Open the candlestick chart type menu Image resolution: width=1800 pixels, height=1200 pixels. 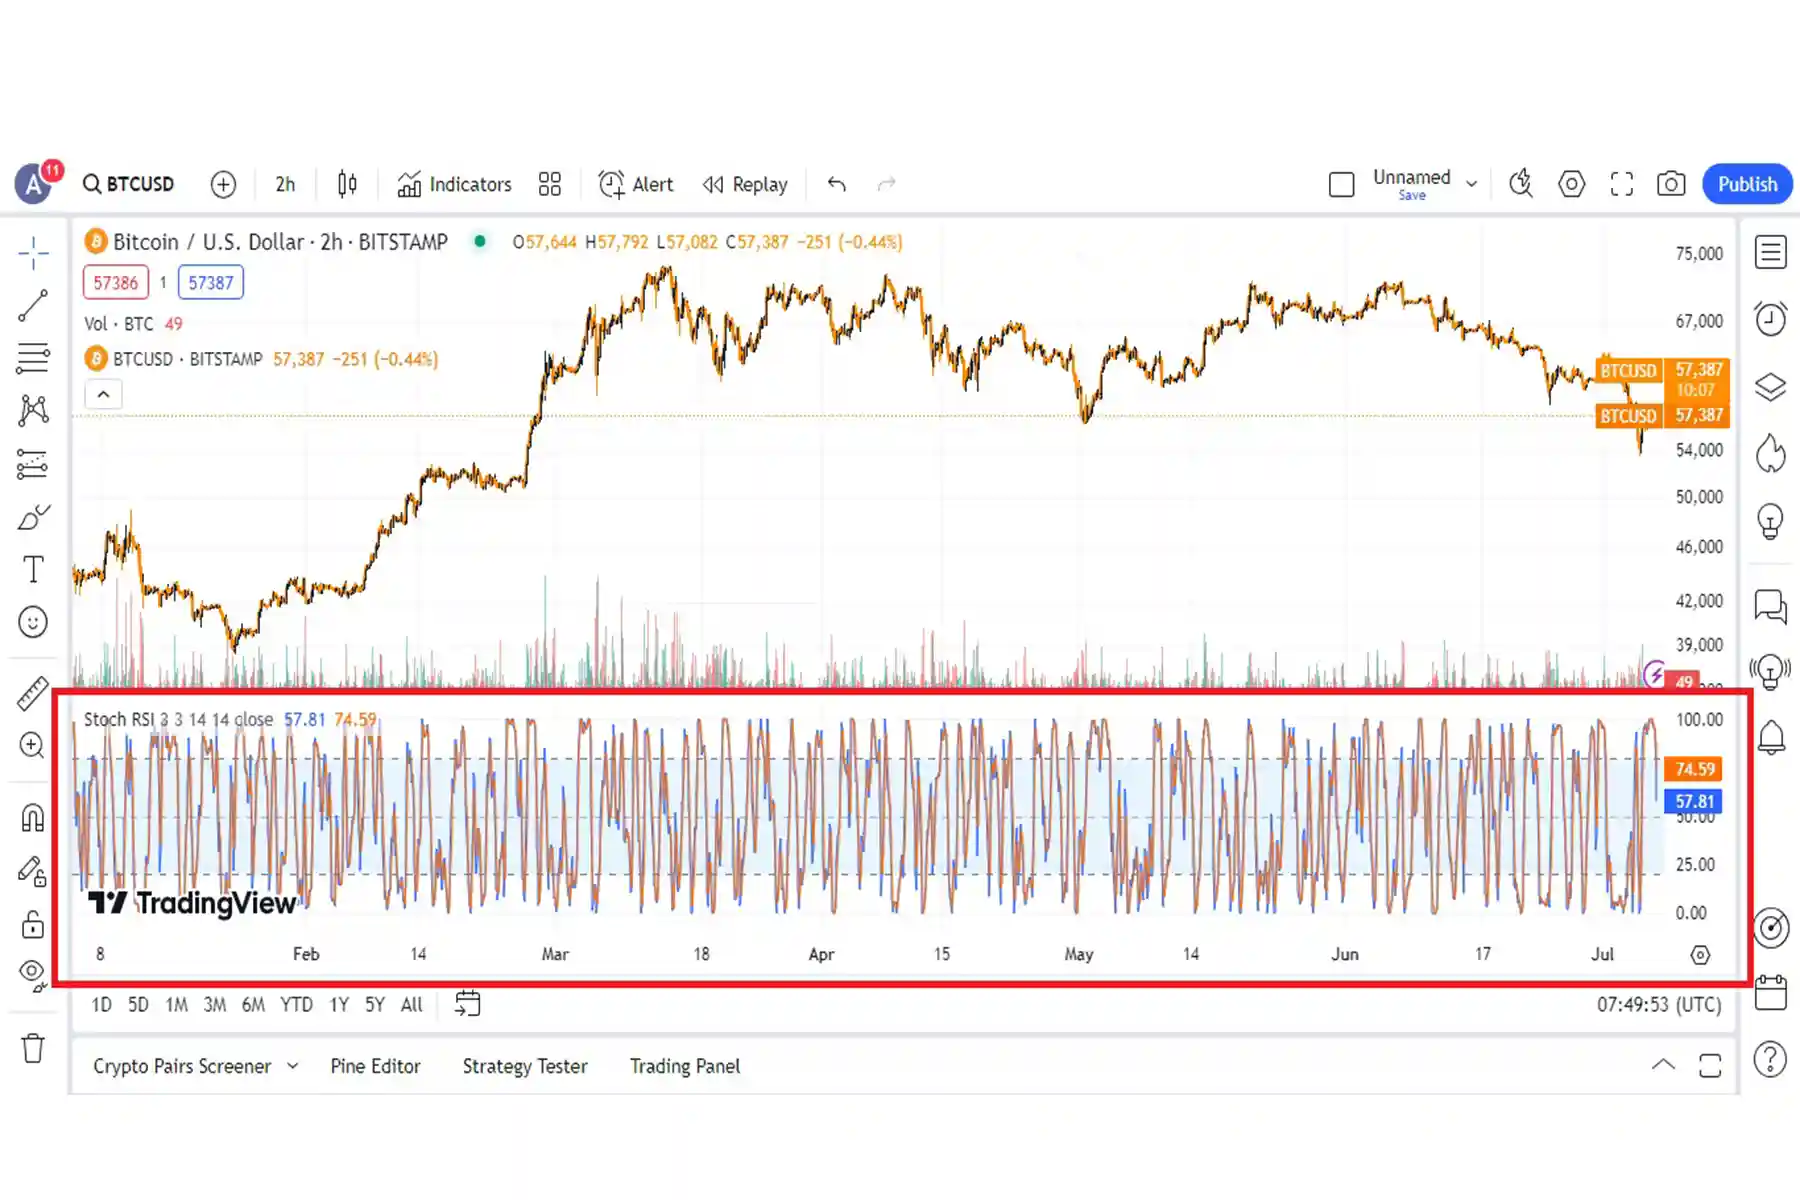(347, 184)
